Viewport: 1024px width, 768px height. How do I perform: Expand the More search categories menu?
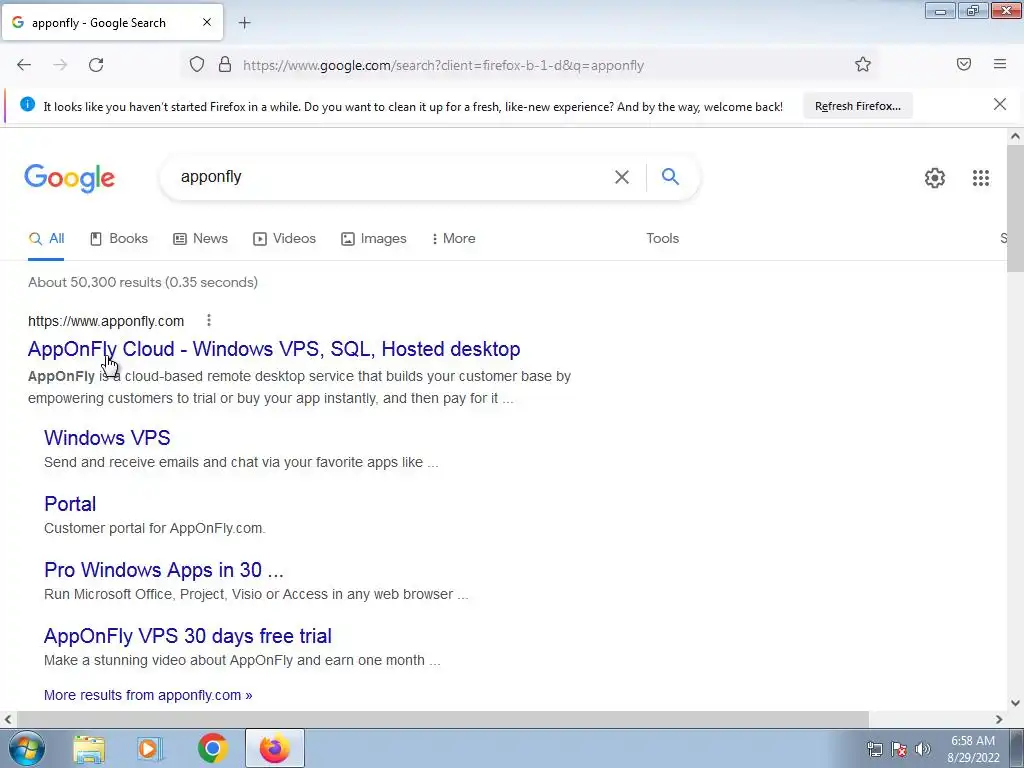tap(453, 238)
